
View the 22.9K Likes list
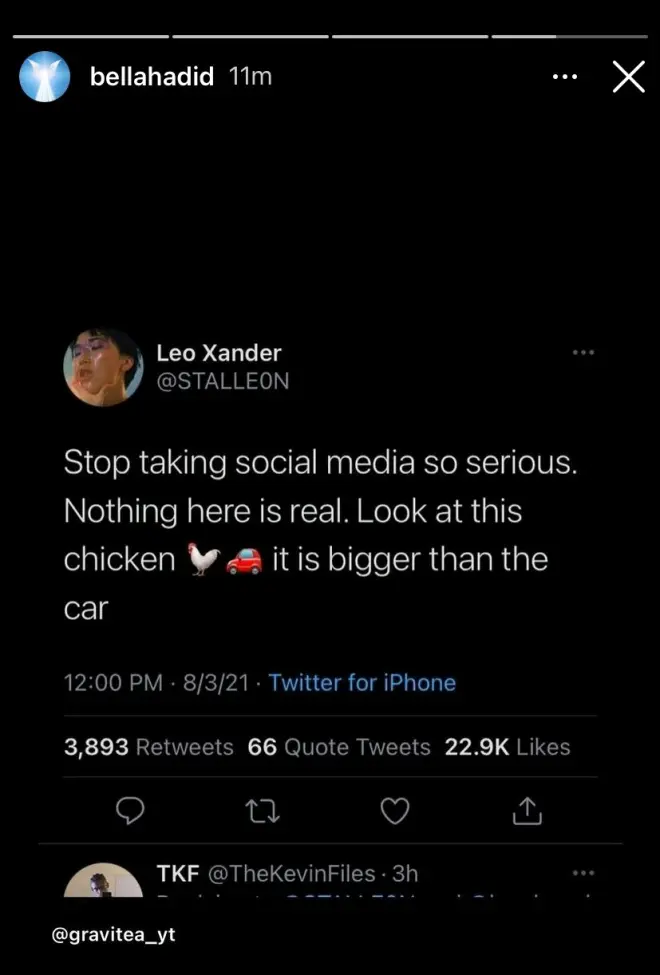[x=507, y=747]
